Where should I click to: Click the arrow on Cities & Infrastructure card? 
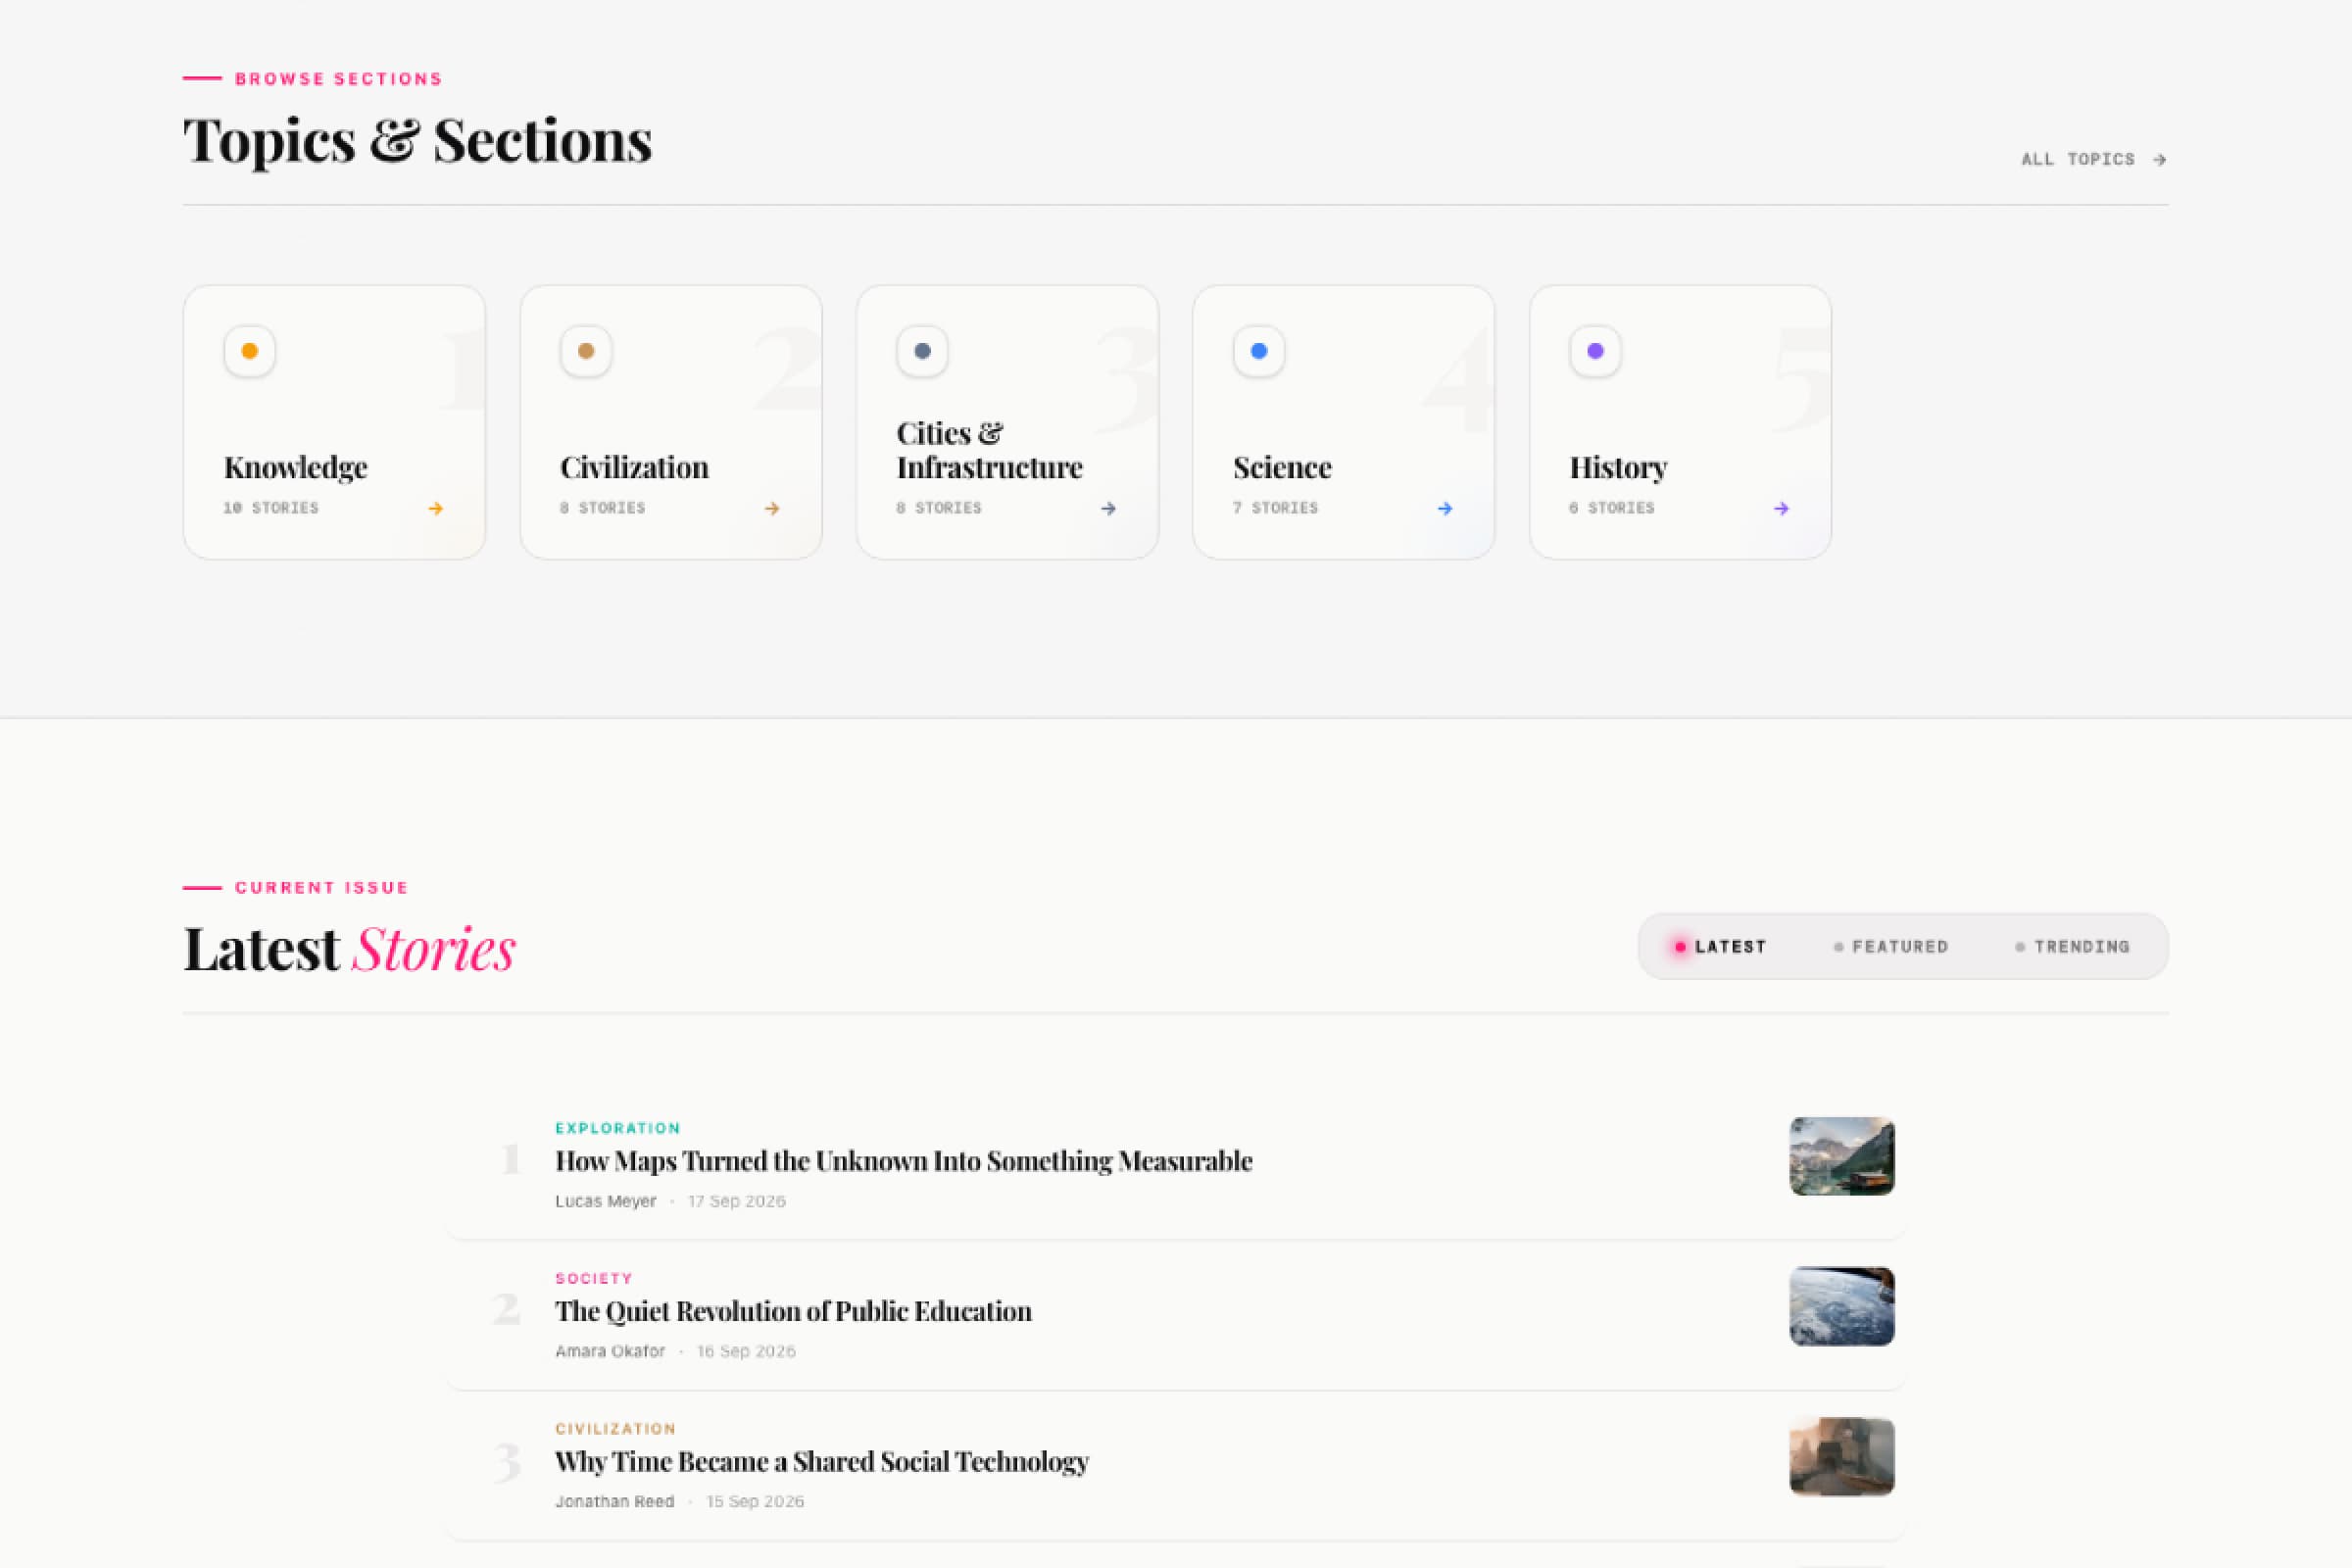point(1108,508)
